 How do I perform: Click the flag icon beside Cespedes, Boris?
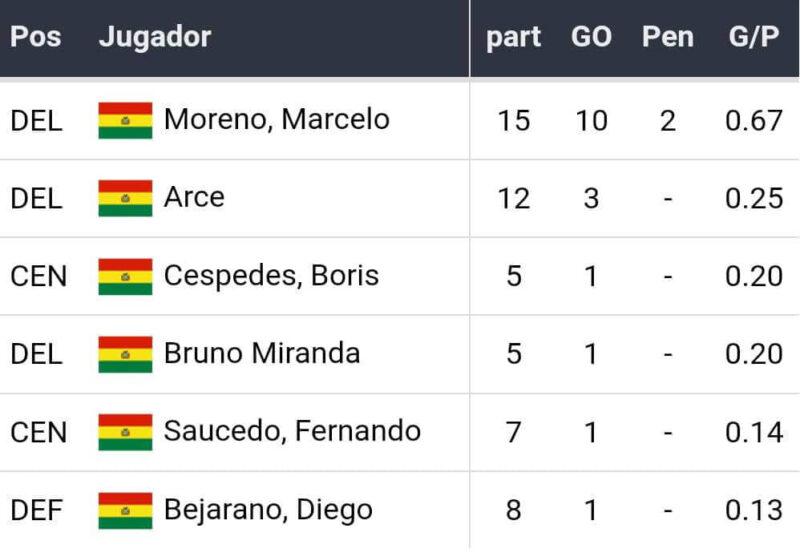tap(125, 276)
